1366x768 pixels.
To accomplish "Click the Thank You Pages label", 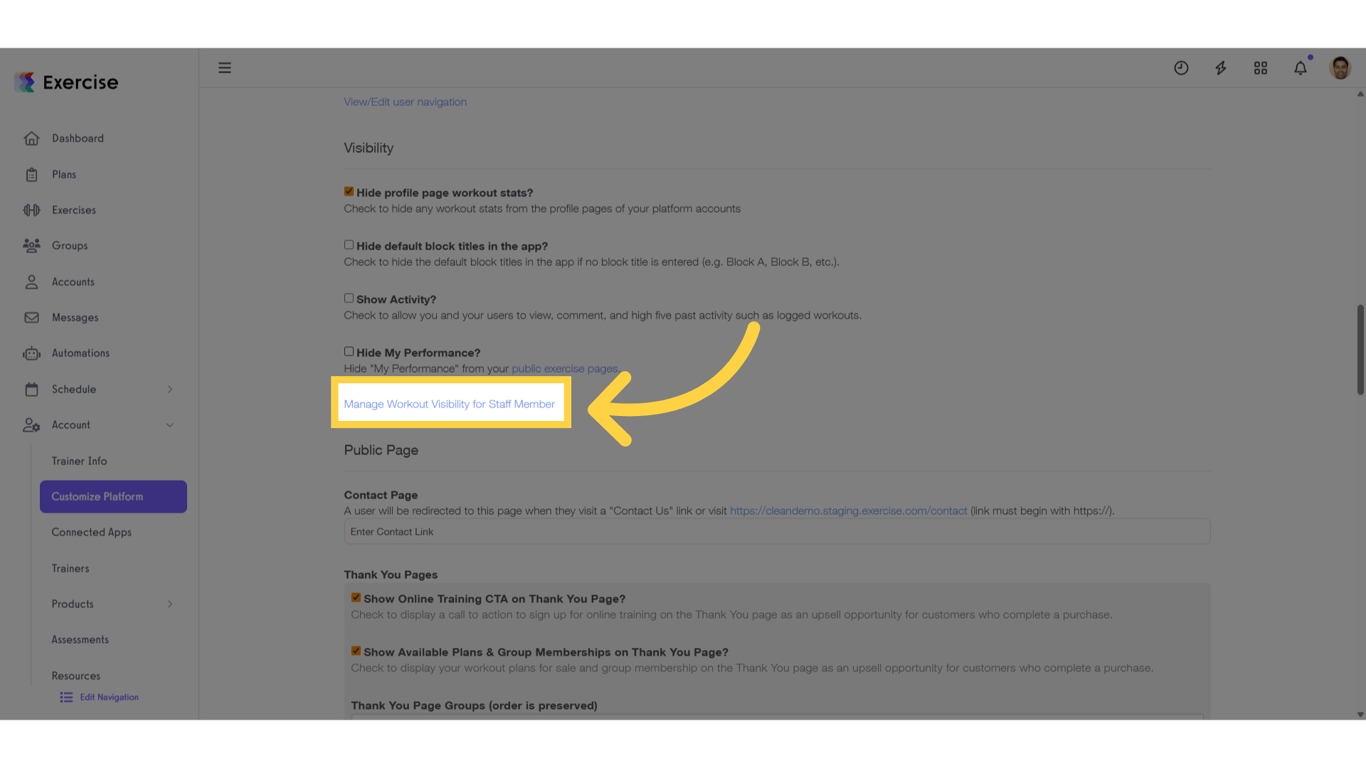I will click(391, 575).
